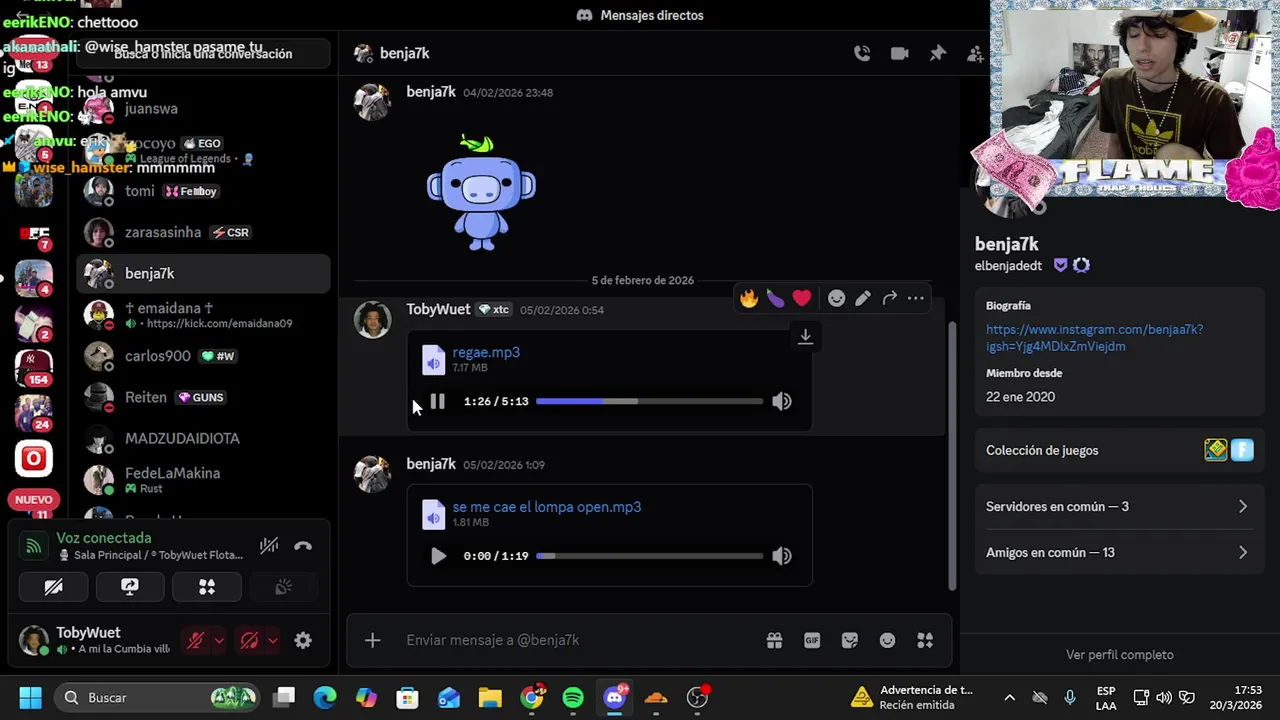Open the sticker picker
This screenshot has width=1280, height=720.
point(850,640)
